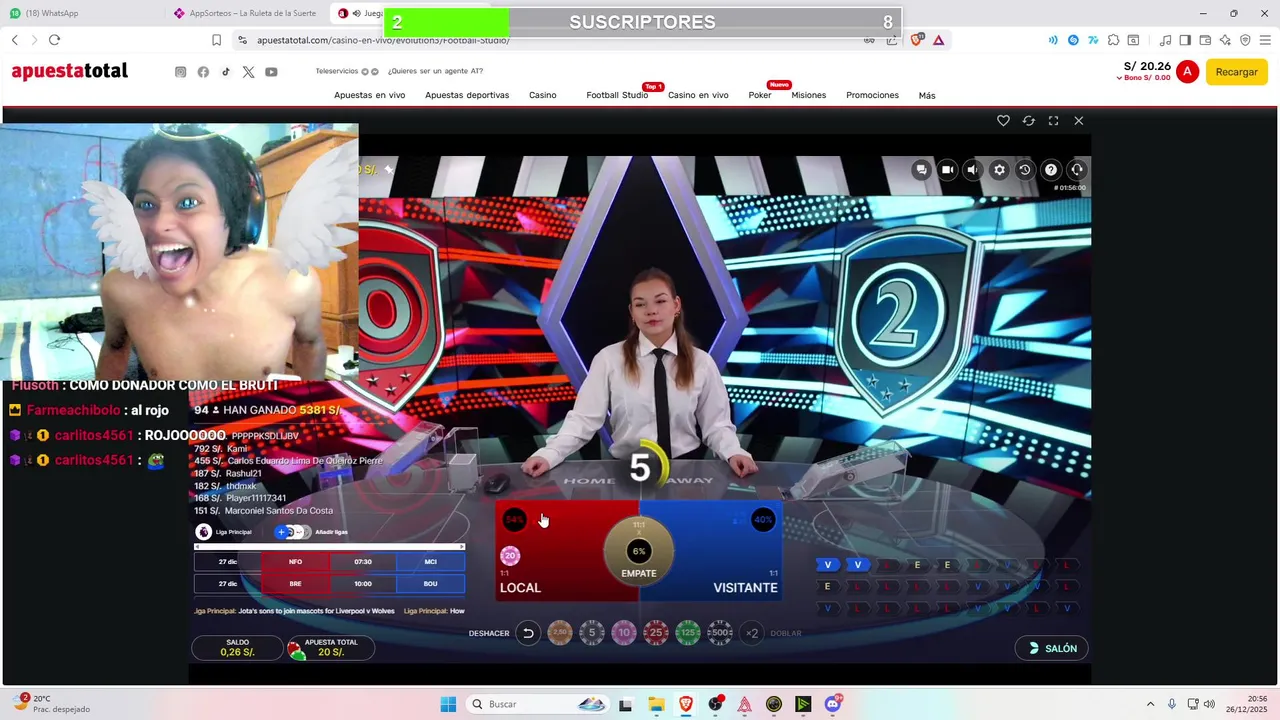The width and height of the screenshot is (1280, 720).
Task: Click the browser address bar URL
Action: [383, 40]
